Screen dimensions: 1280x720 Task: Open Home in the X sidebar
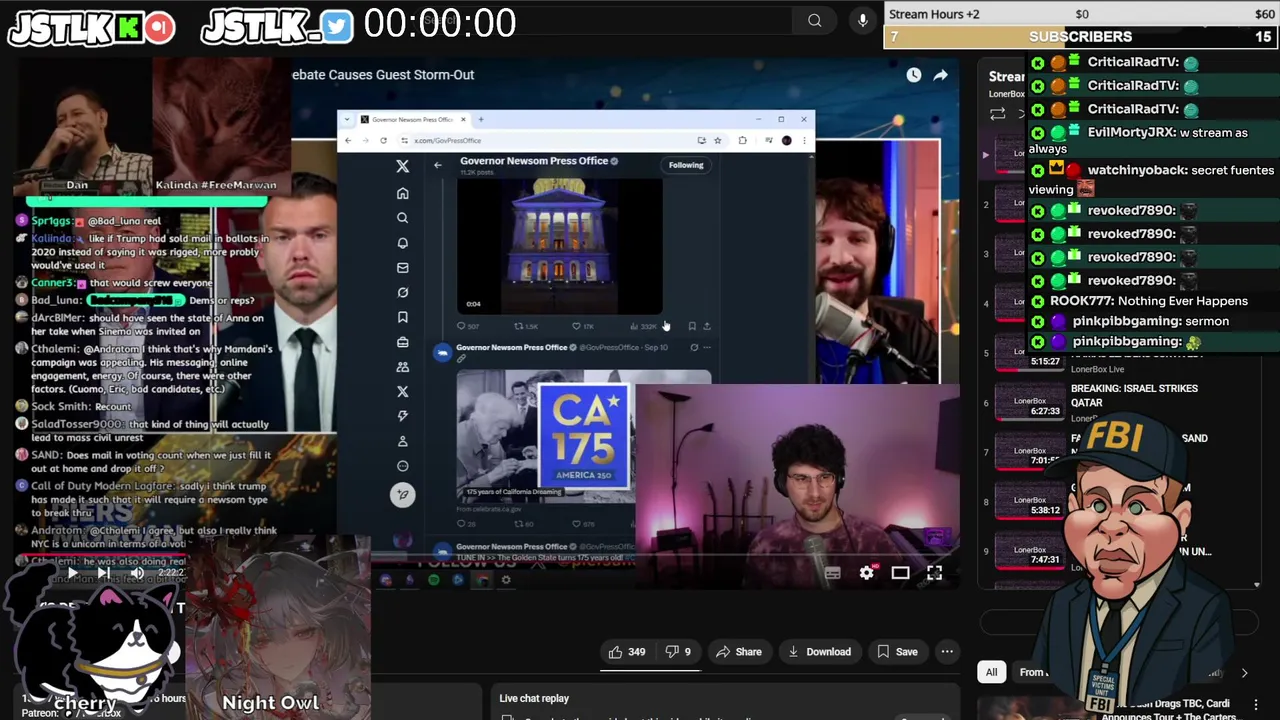(x=403, y=193)
